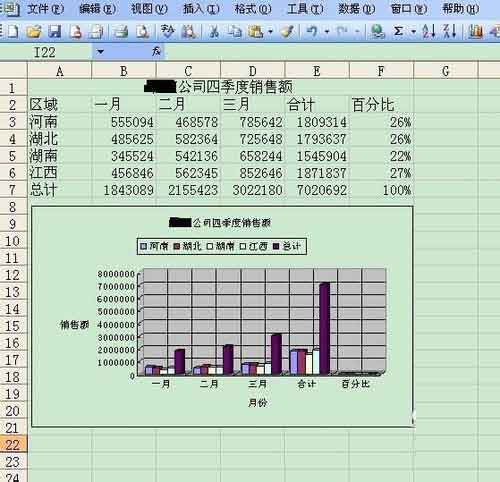Click the E-mail toolbar icon

click(x=97, y=31)
